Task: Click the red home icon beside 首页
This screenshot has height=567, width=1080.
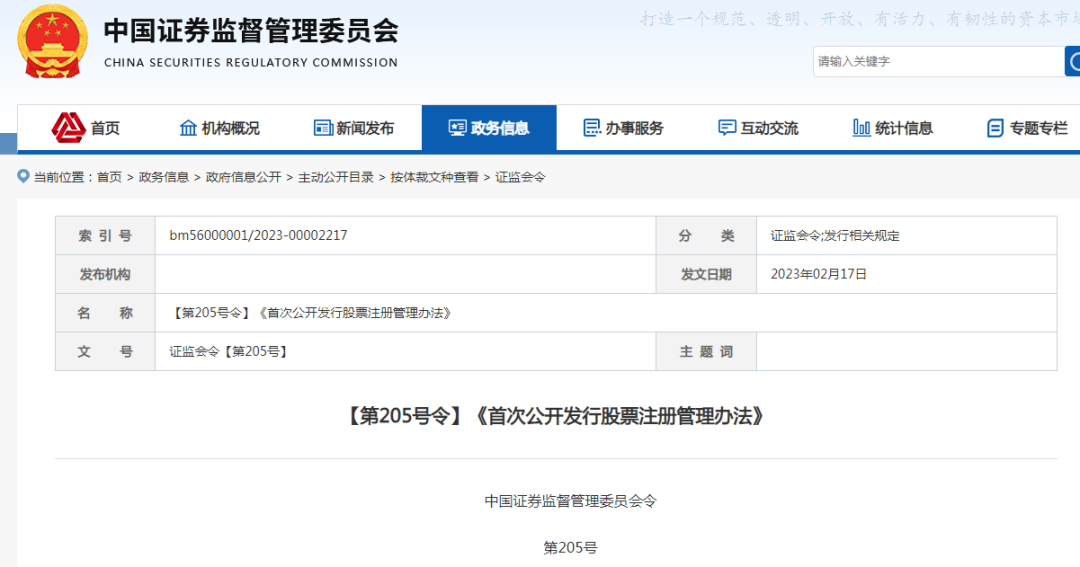Action: pyautogui.click(x=68, y=127)
